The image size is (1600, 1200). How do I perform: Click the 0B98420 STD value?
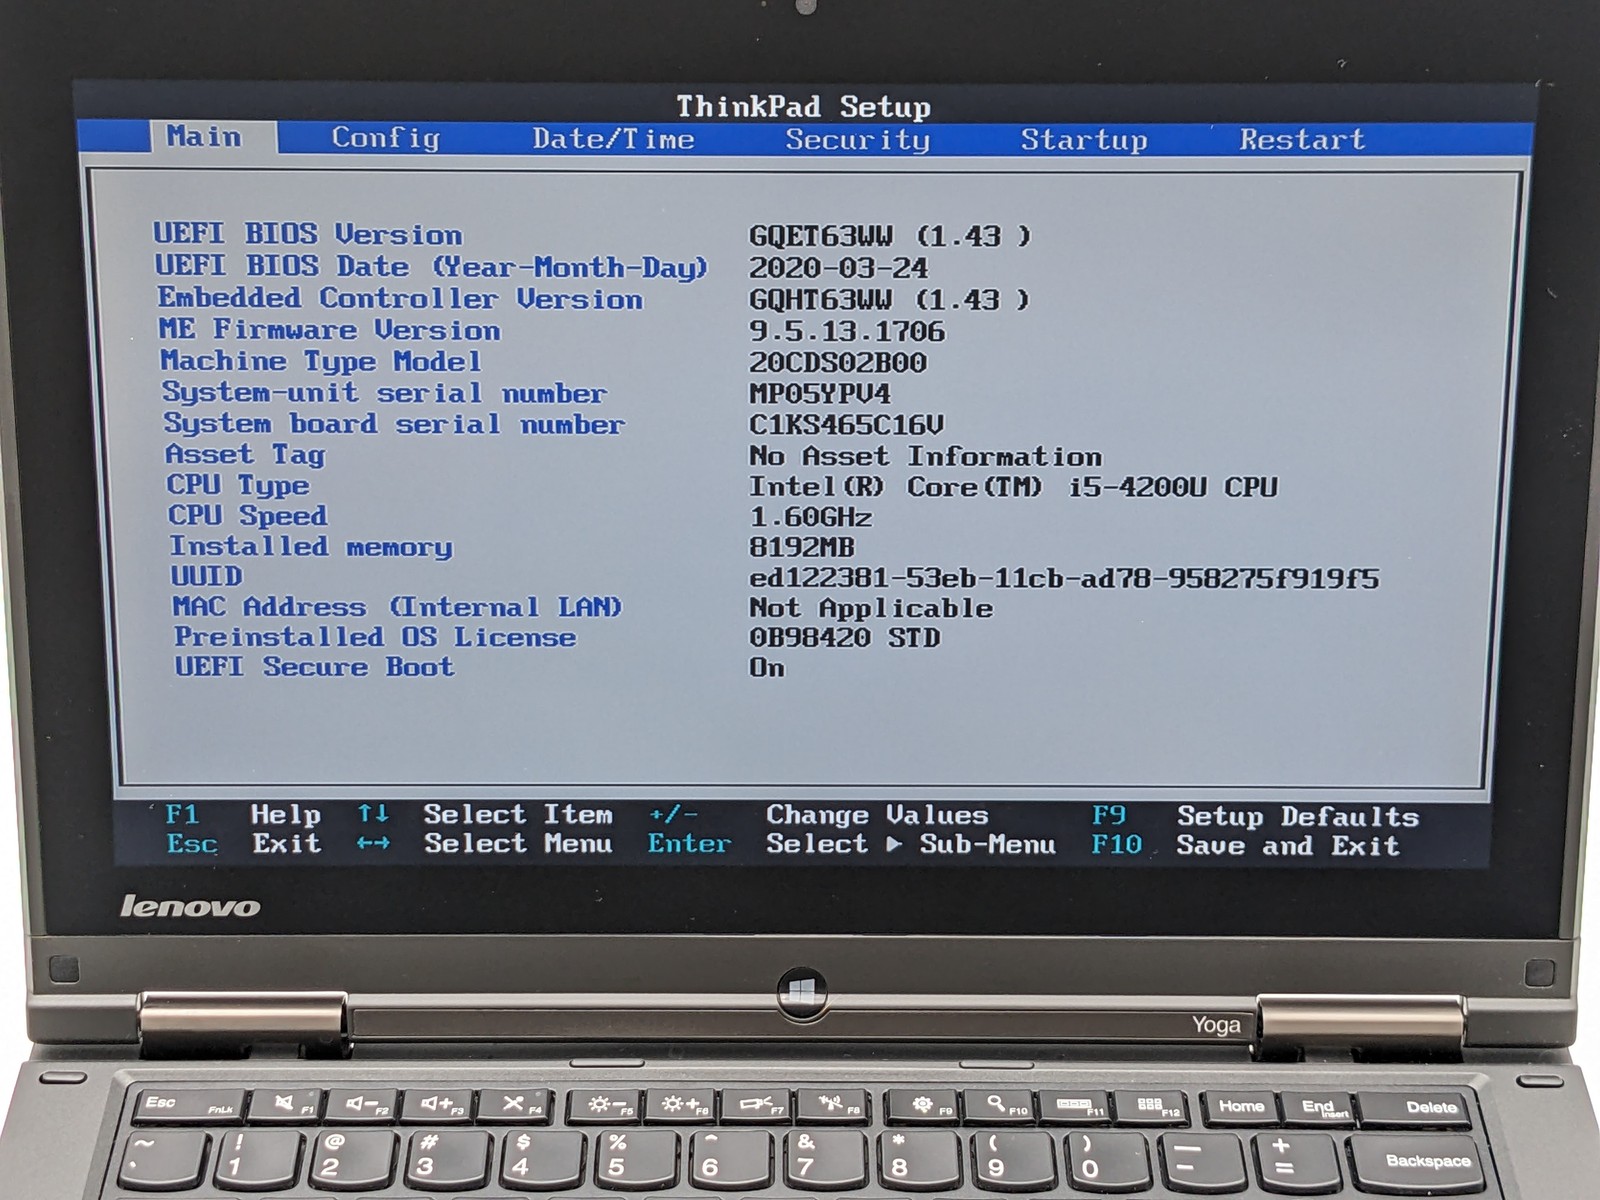[845, 638]
